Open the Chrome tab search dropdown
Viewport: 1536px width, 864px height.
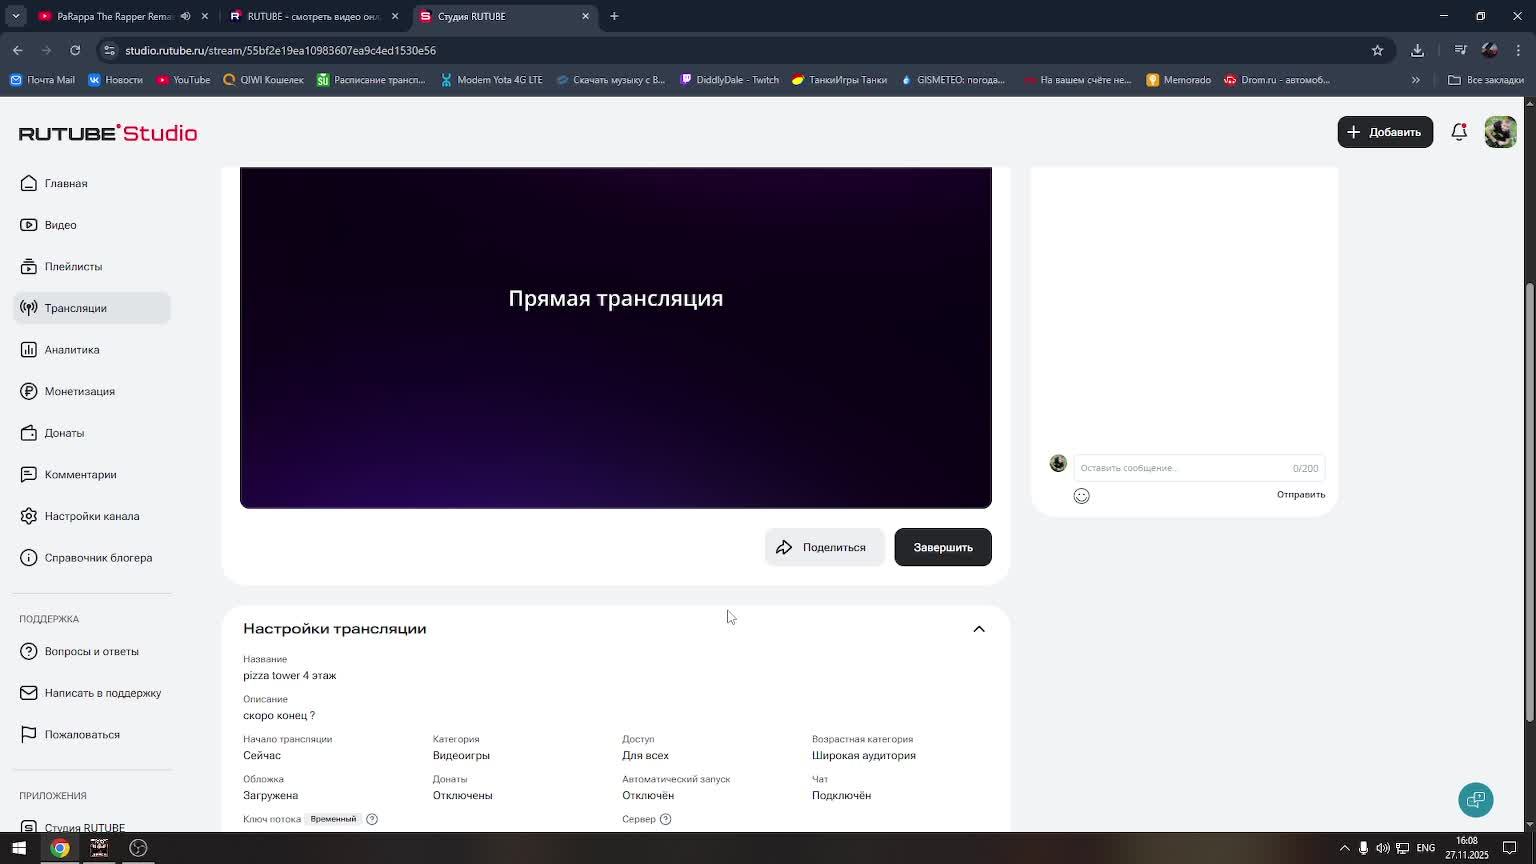[x=15, y=16]
